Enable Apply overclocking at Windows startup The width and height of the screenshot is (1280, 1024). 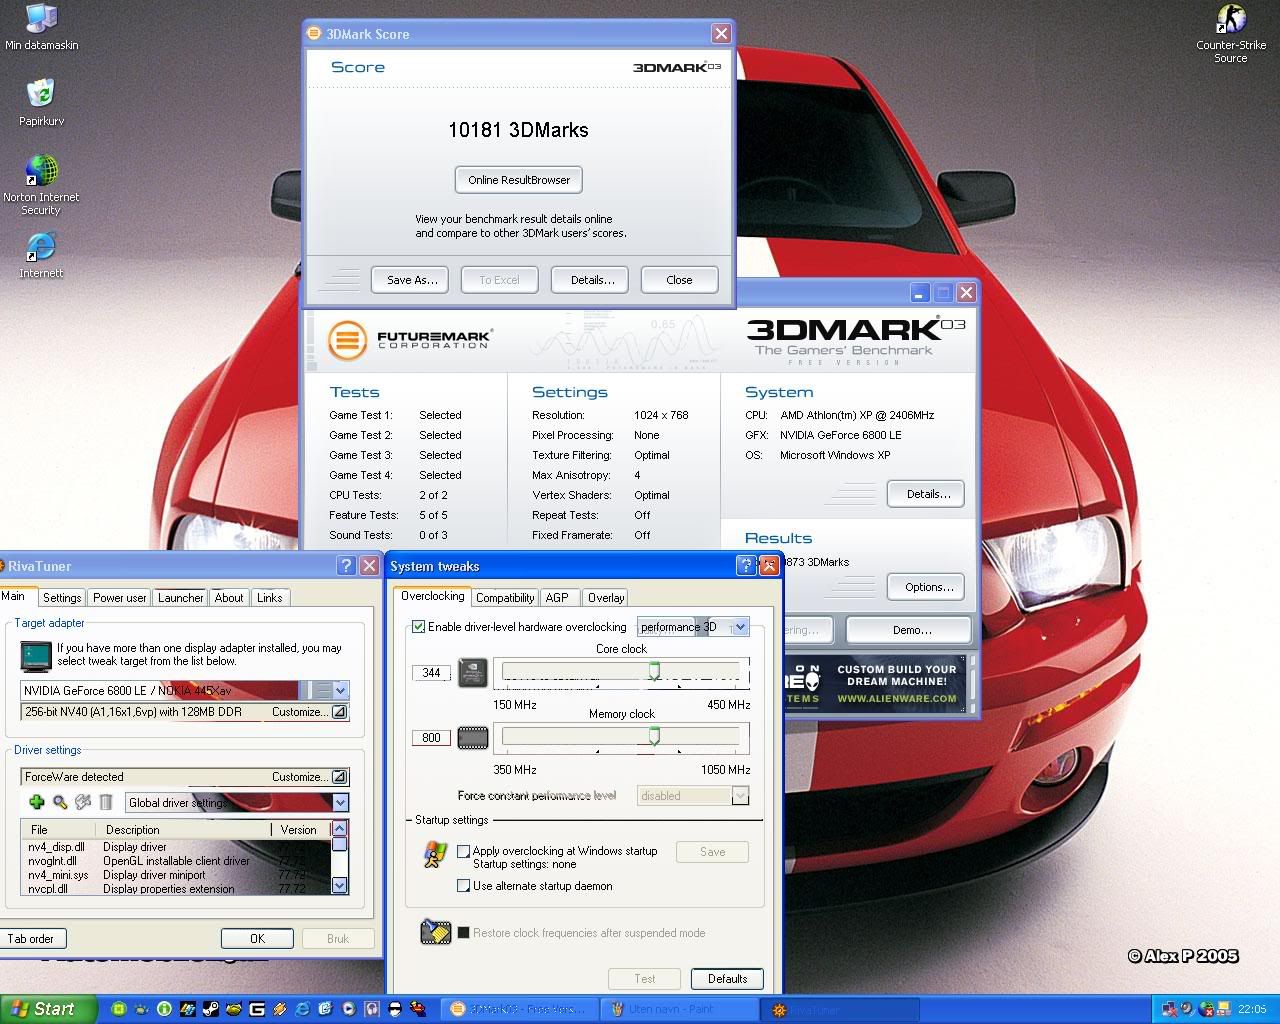[x=463, y=851]
